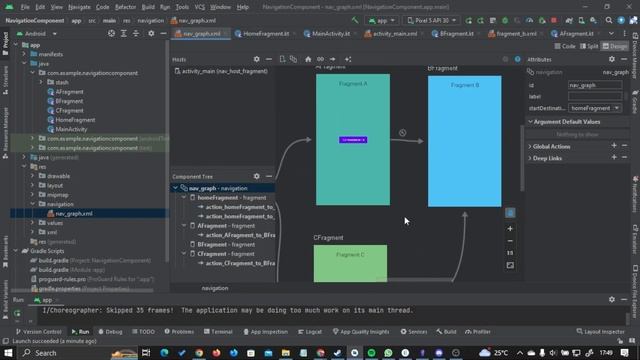Add a Deep Link with plus icon
Screen dimensions: 640x360
coord(614,158)
